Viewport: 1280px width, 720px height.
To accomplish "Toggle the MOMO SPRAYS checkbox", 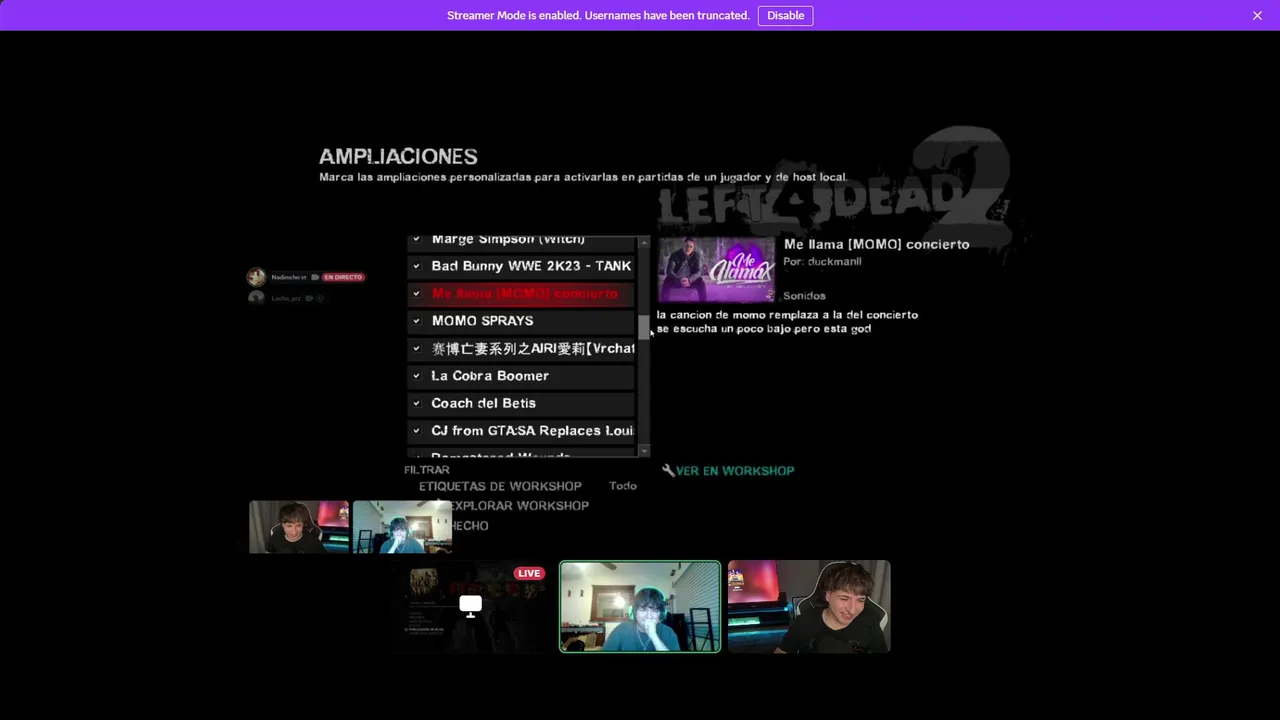I will pos(416,321).
